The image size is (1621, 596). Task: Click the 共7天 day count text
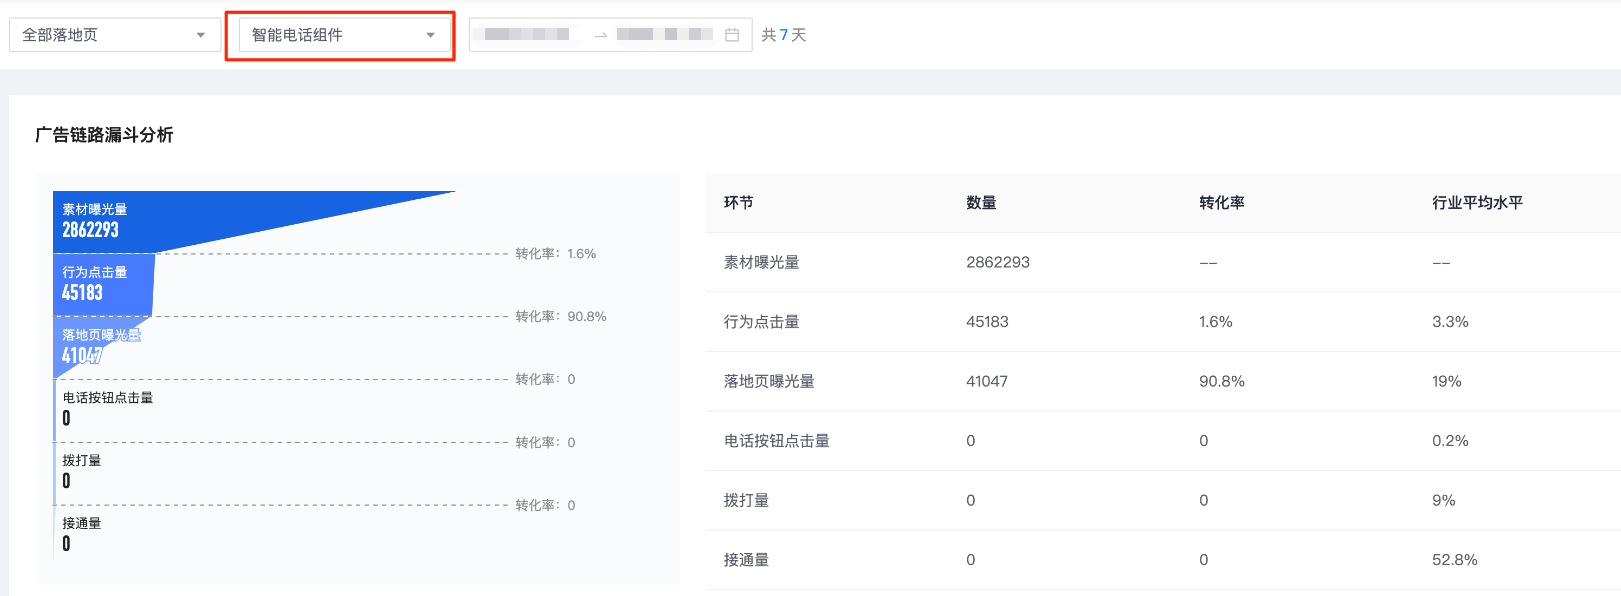(784, 35)
